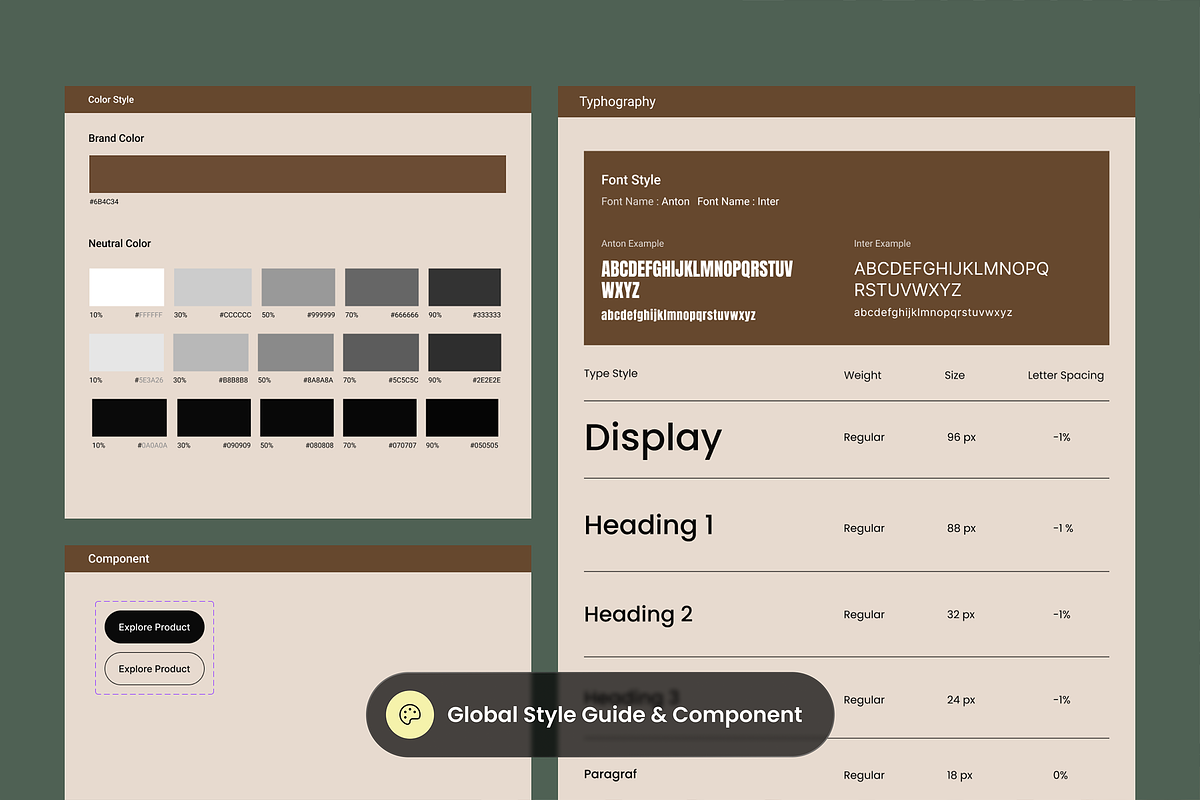The image size is (1200, 800).
Task: Click the Regular weight in Display row
Action: coord(864,438)
